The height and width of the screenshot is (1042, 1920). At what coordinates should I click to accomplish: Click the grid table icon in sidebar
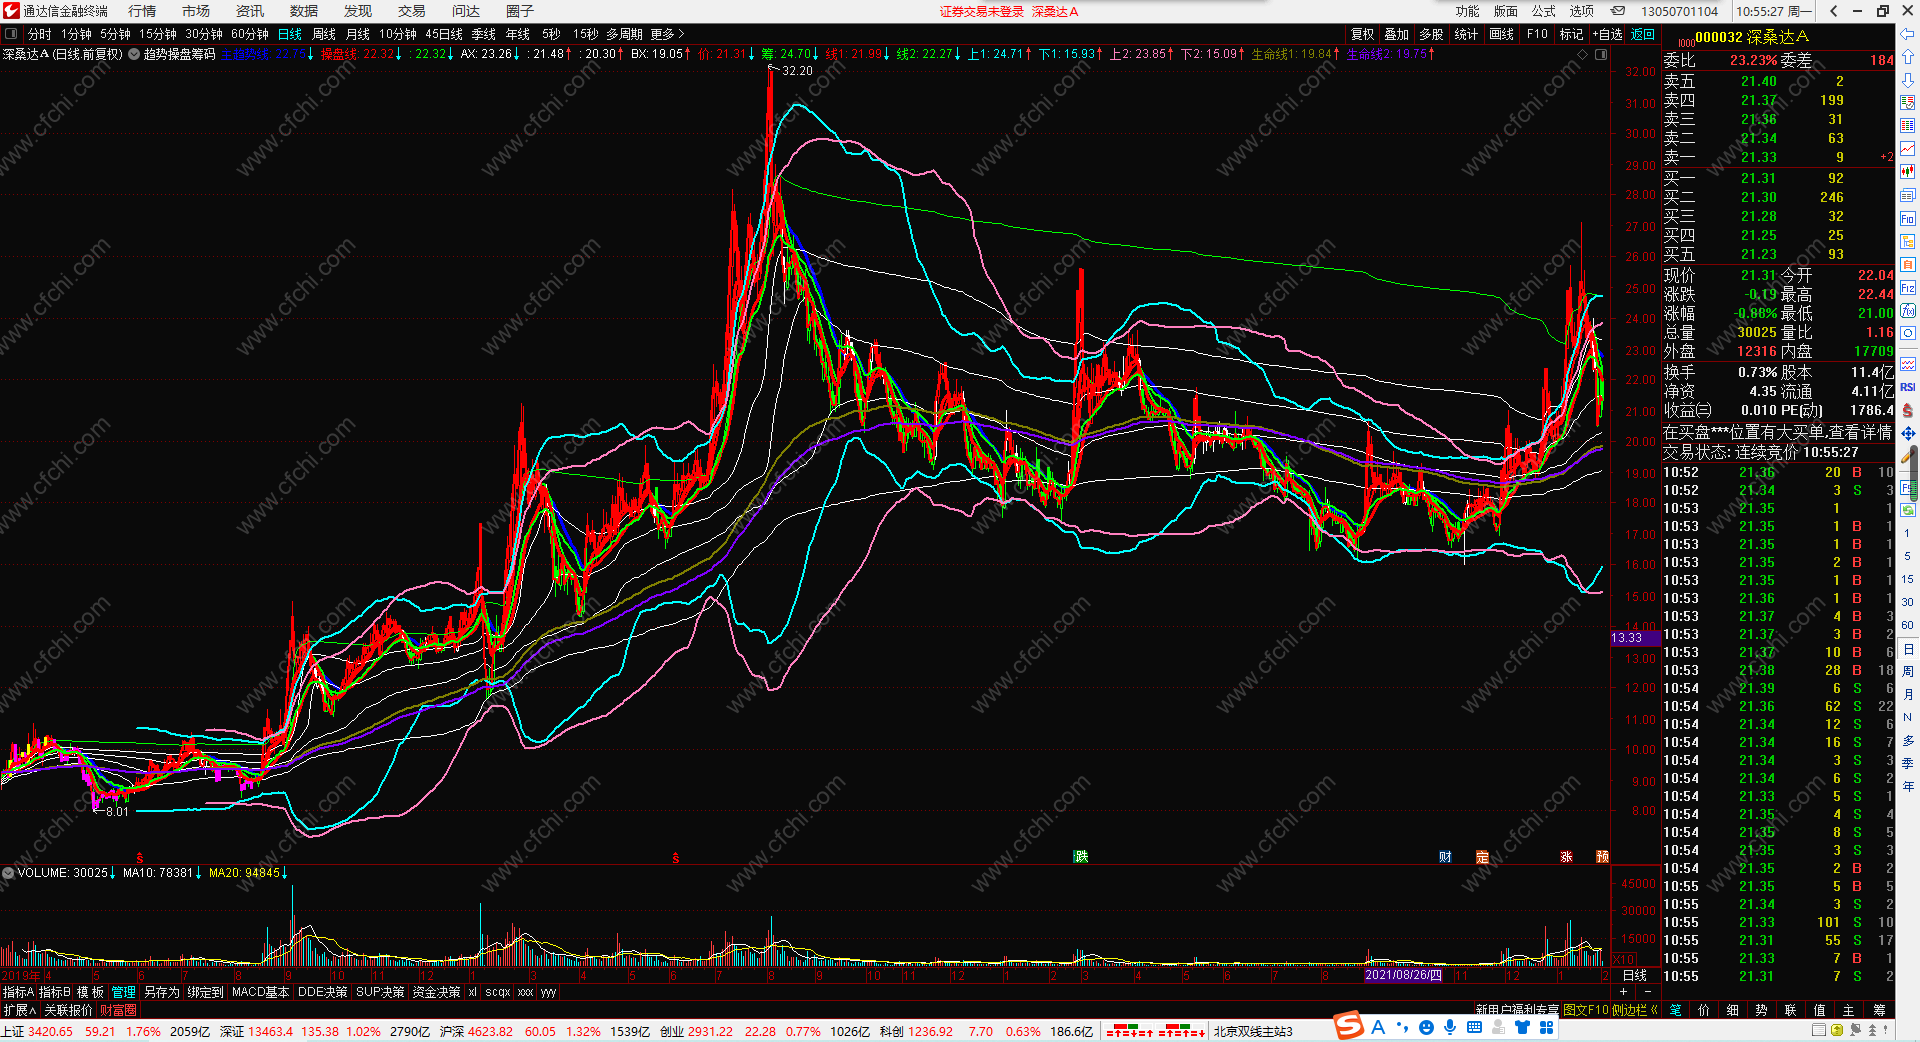pos(1908,126)
